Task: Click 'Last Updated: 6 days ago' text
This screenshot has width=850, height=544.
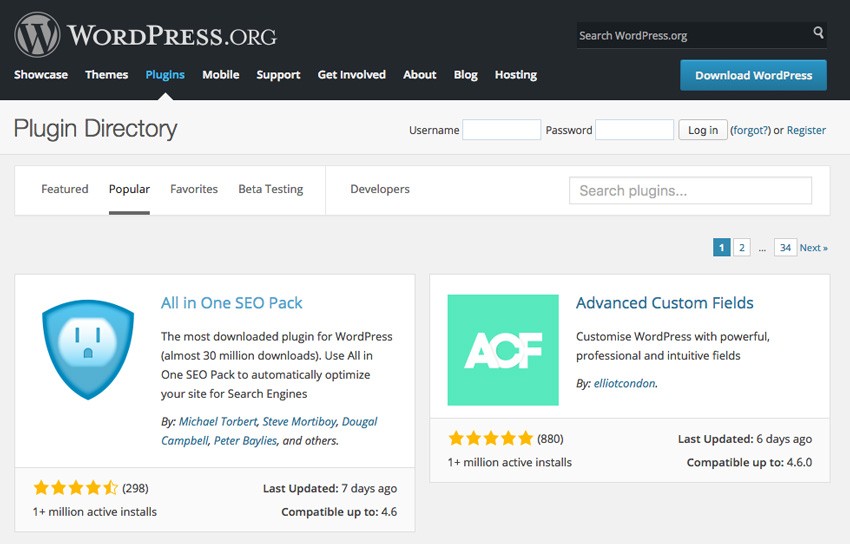Action: pyautogui.click(x=745, y=439)
